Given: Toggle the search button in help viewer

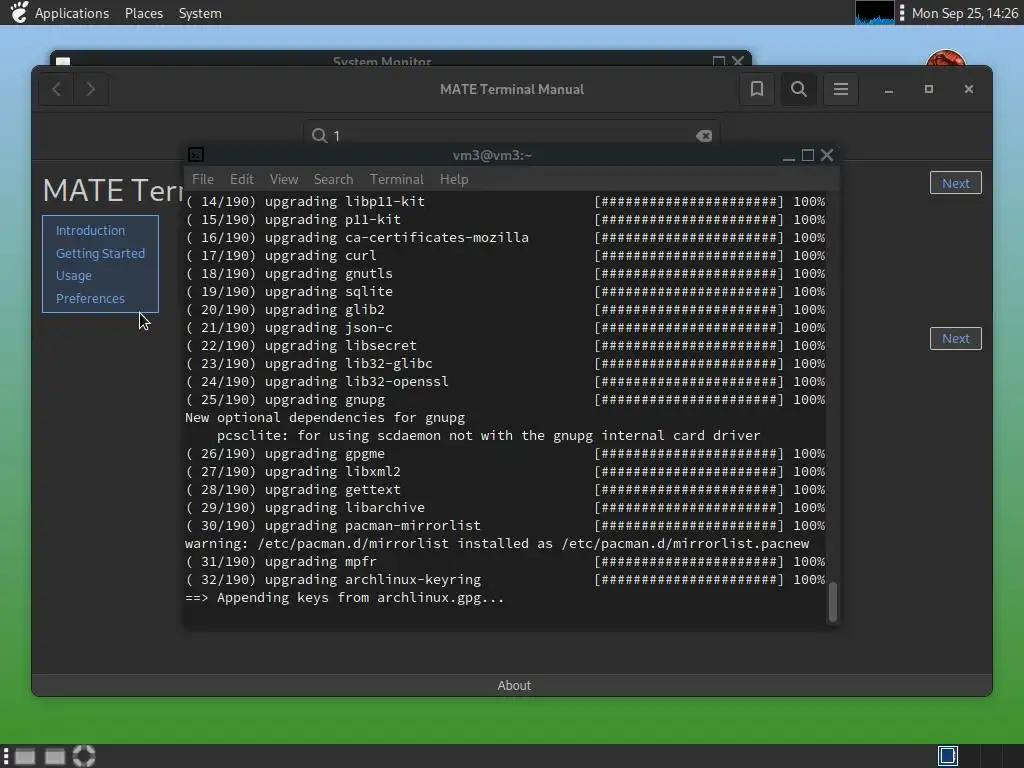Looking at the screenshot, I should pyautogui.click(x=799, y=89).
